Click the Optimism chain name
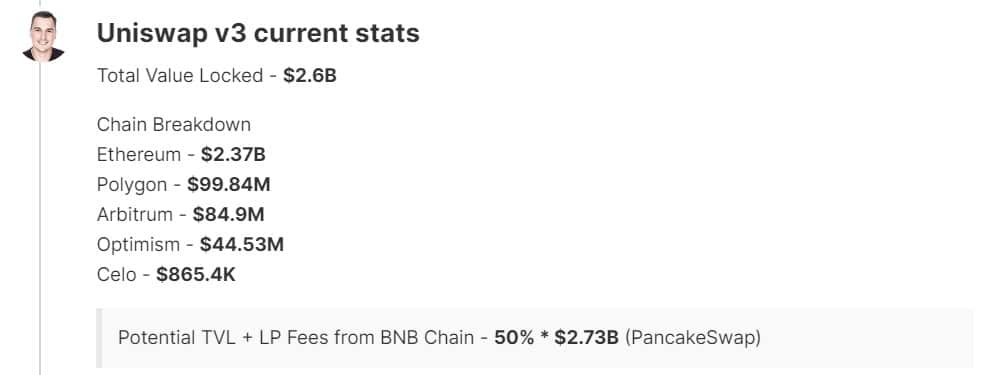The width and height of the screenshot is (991, 375). (x=138, y=244)
